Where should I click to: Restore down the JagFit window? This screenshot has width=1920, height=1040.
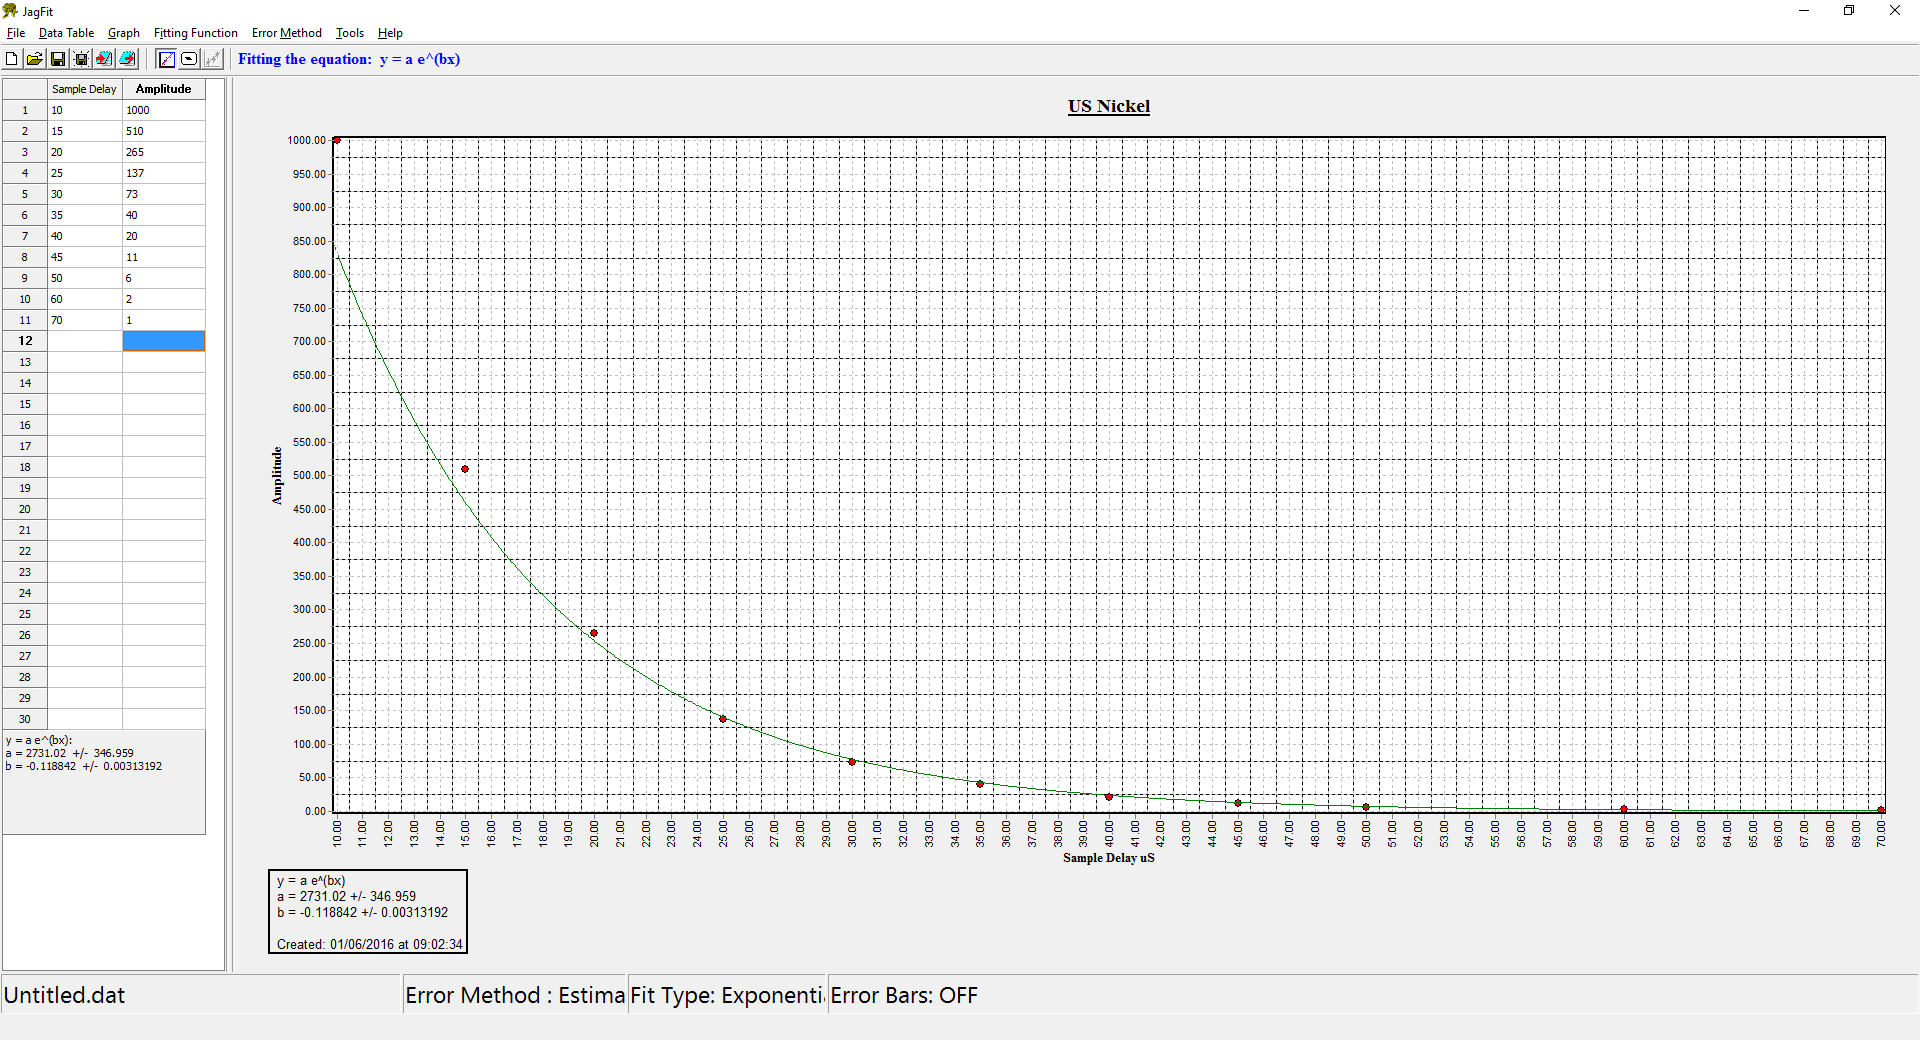coord(1849,11)
